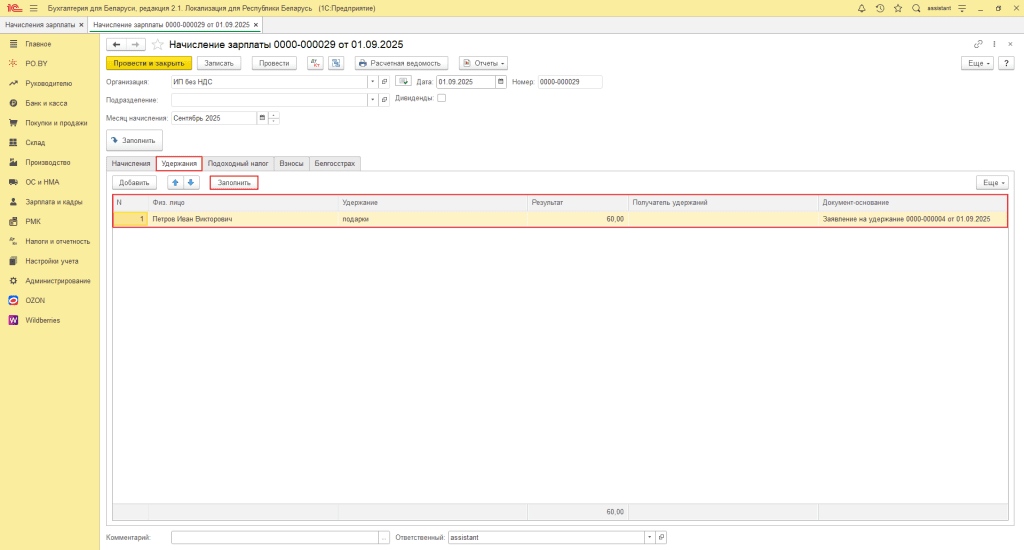Viewport: 1024px width, 550px height.
Task: Open the Начисления tab
Action: (130, 163)
